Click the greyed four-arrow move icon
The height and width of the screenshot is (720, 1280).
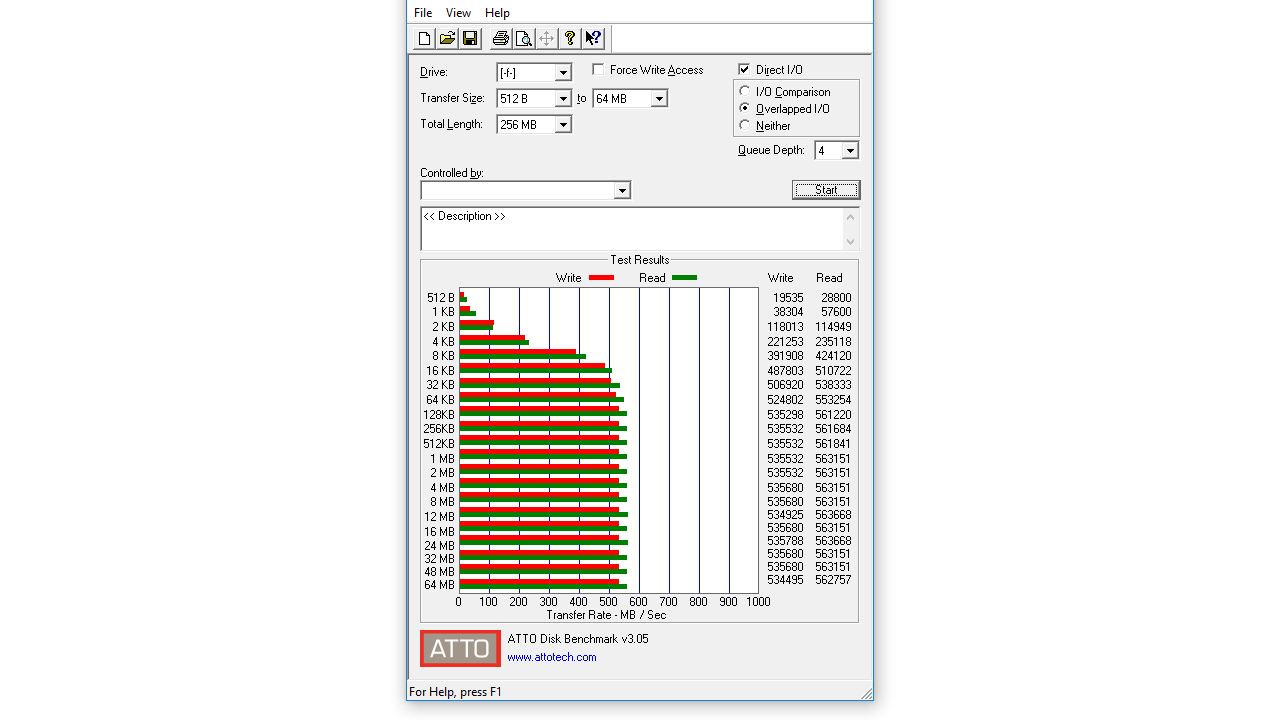[x=546, y=39]
